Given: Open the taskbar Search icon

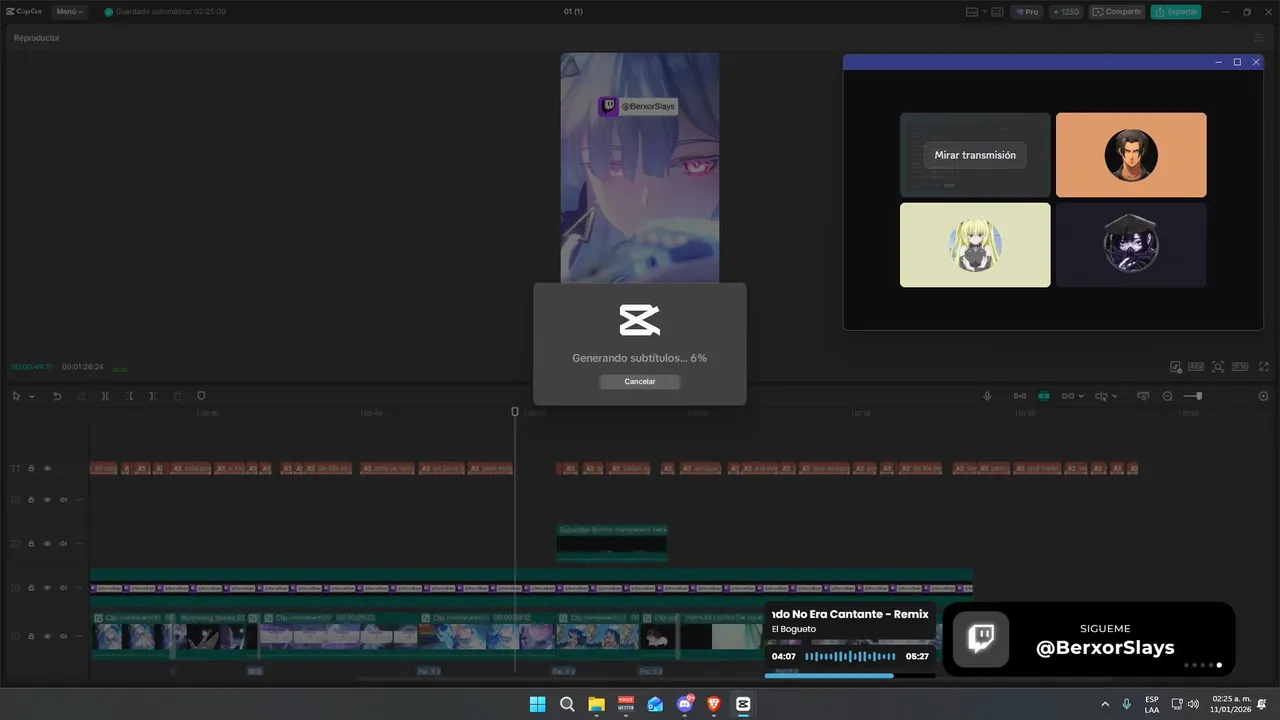Looking at the screenshot, I should (x=567, y=704).
